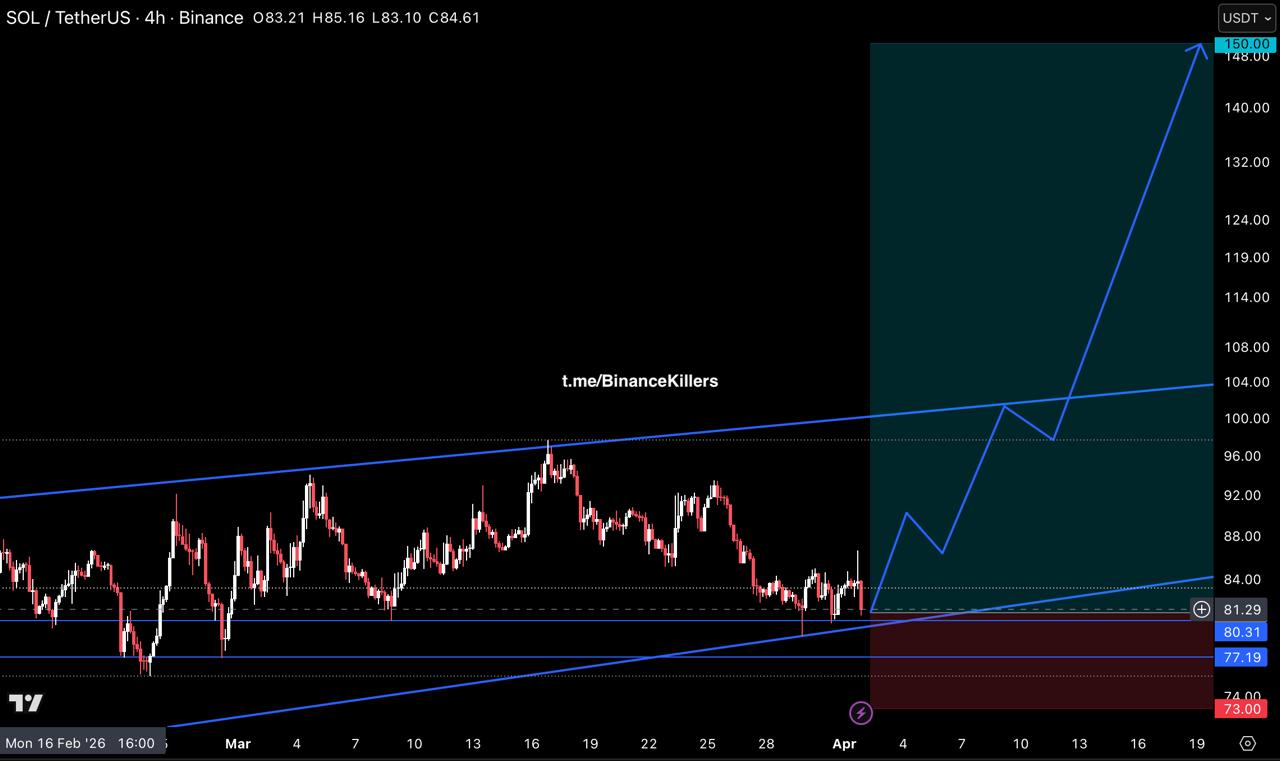
Task: Click the 4h interval label
Action: coord(155,17)
